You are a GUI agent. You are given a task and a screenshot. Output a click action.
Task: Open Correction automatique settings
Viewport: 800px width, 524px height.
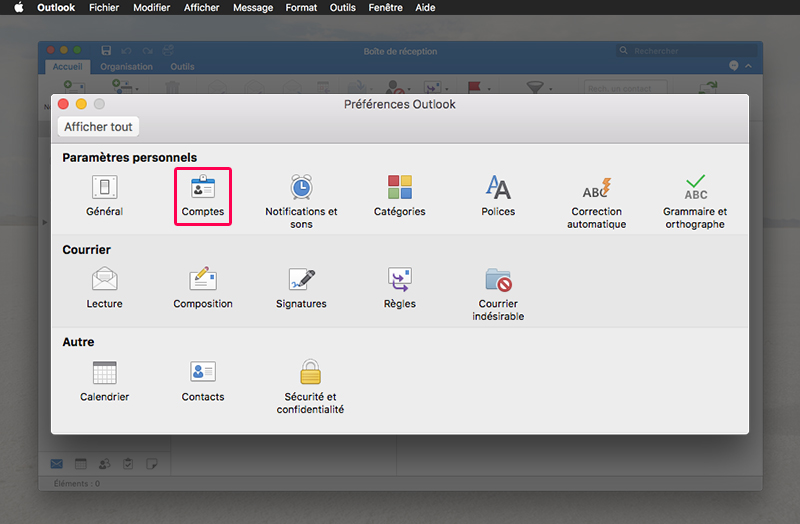pos(596,203)
